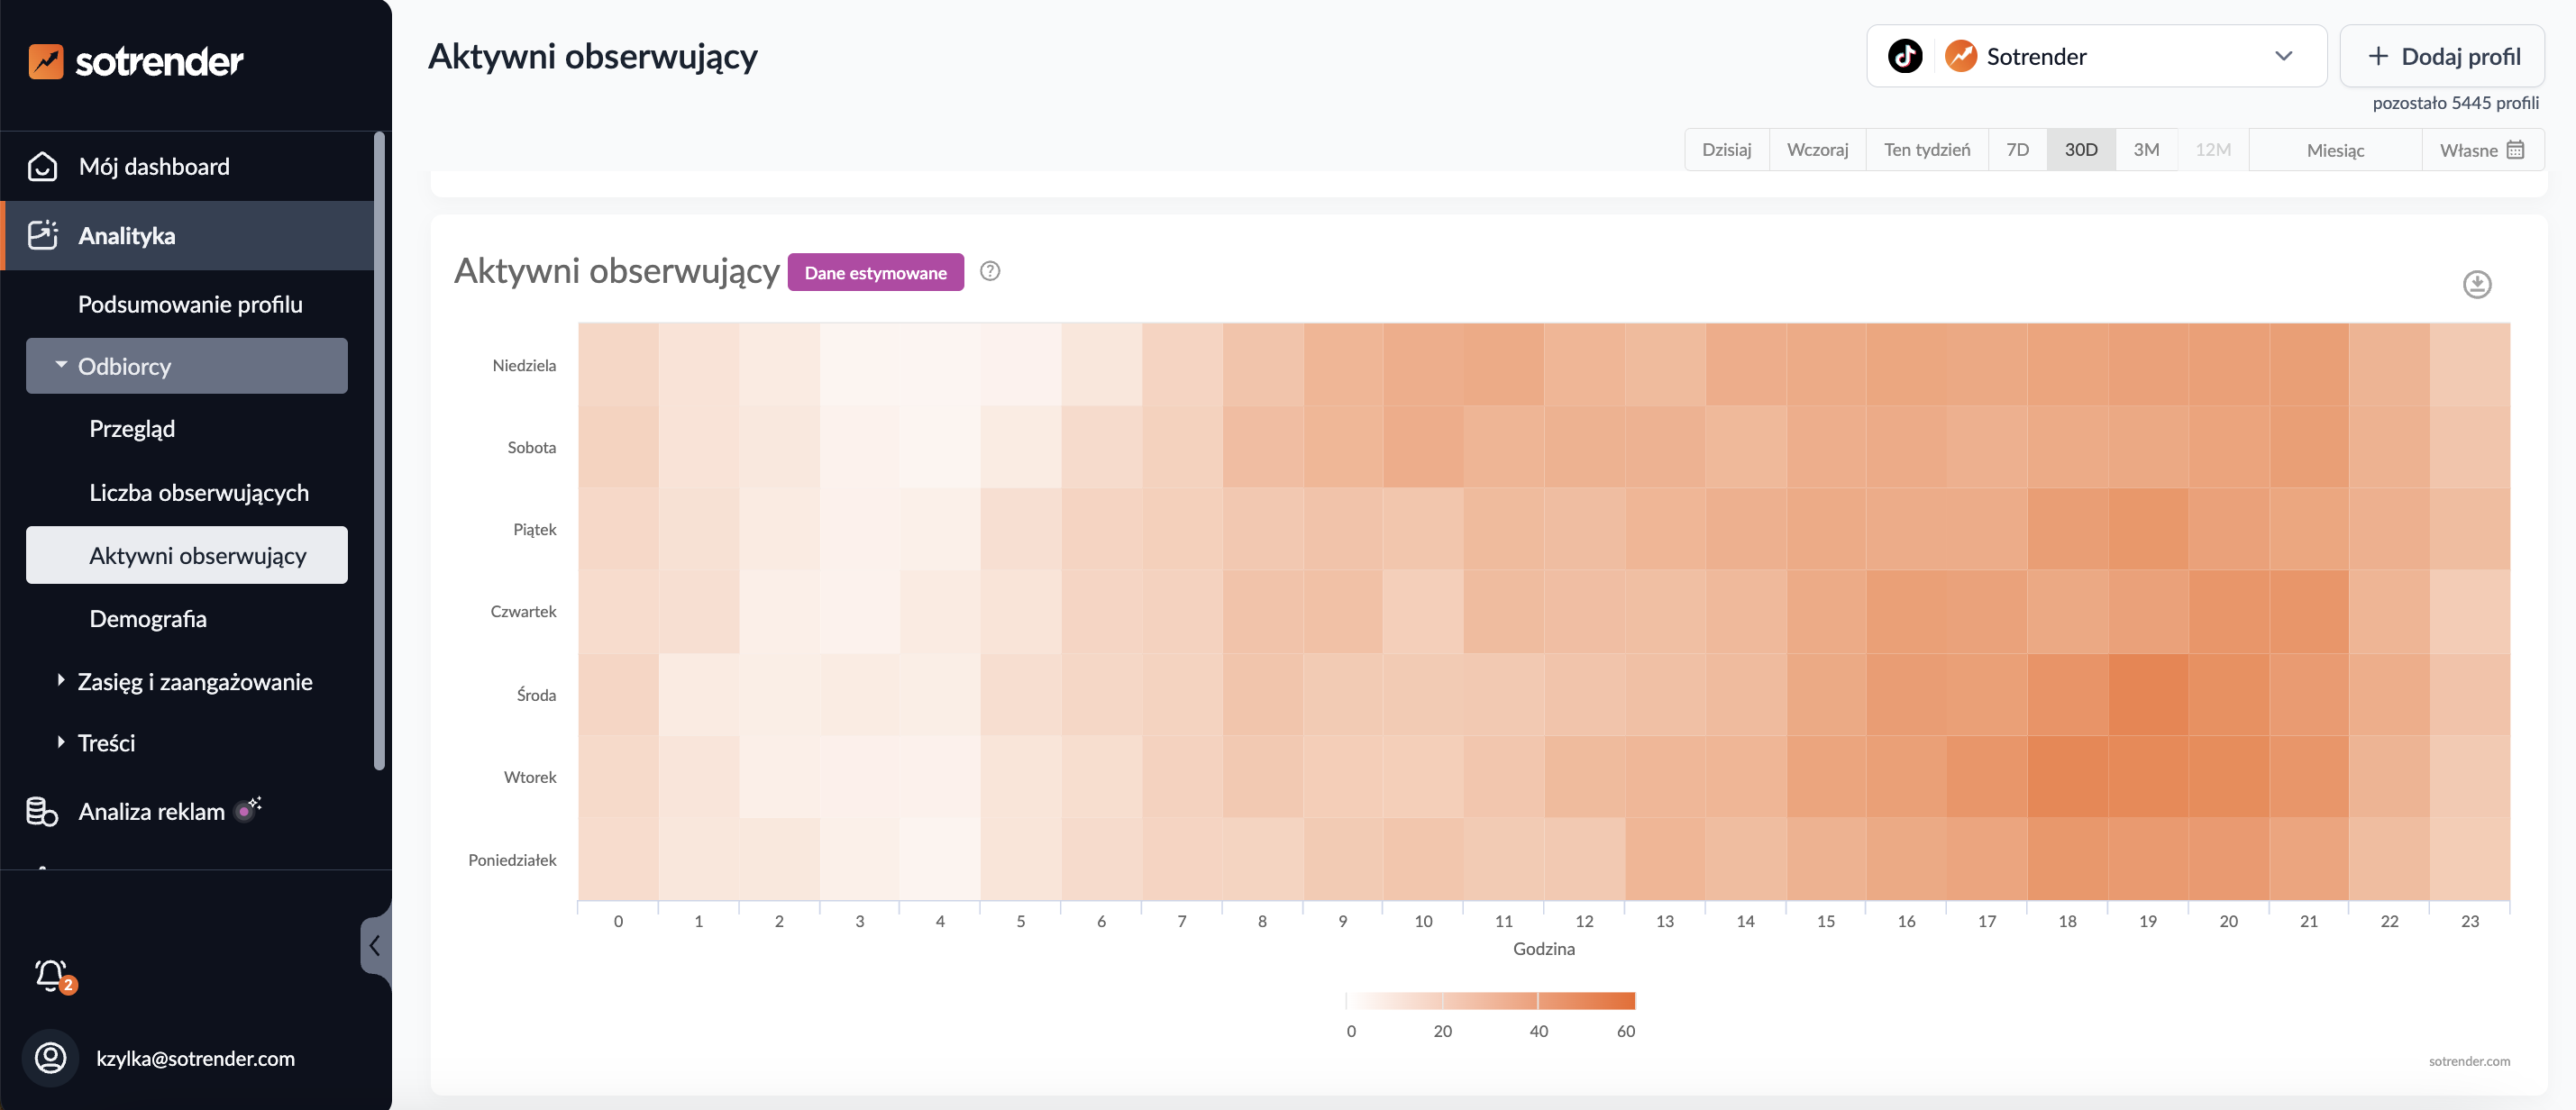Viewport: 2576px width, 1110px height.
Task: Click the Dodaj profil button
Action: pos(2443,56)
